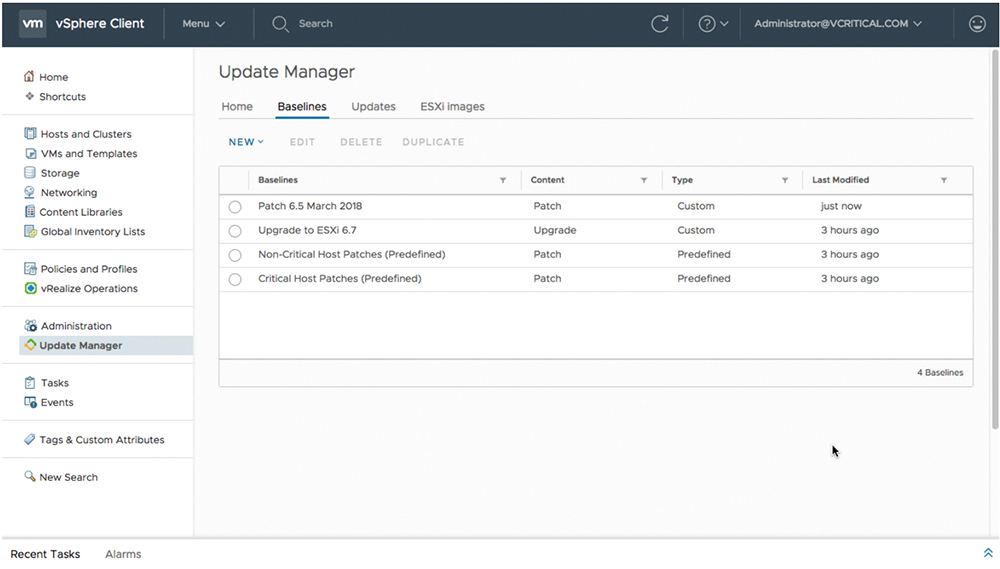This screenshot has width=1000, height=569.
Task: Click the Storage icon
Action: [x=29, y=172]
